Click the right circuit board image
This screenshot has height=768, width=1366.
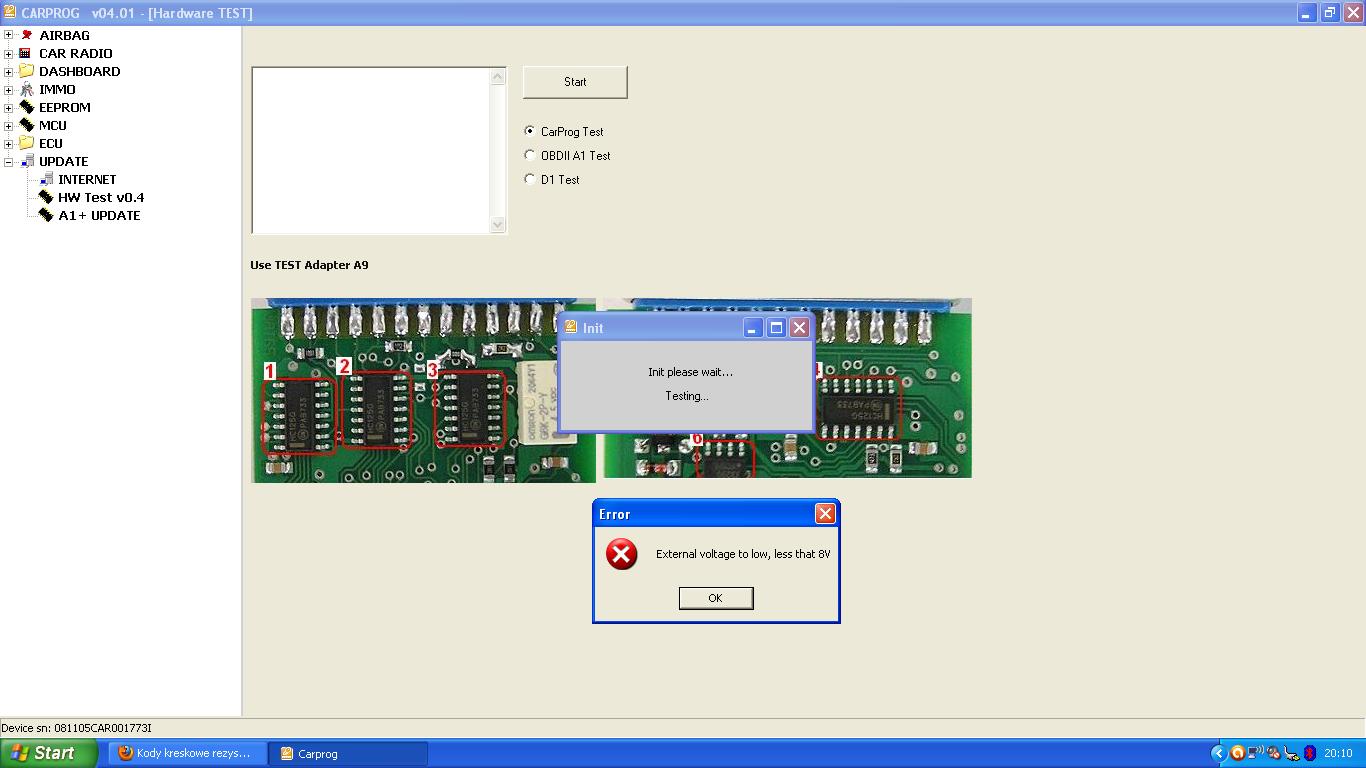tap(786, 388)
